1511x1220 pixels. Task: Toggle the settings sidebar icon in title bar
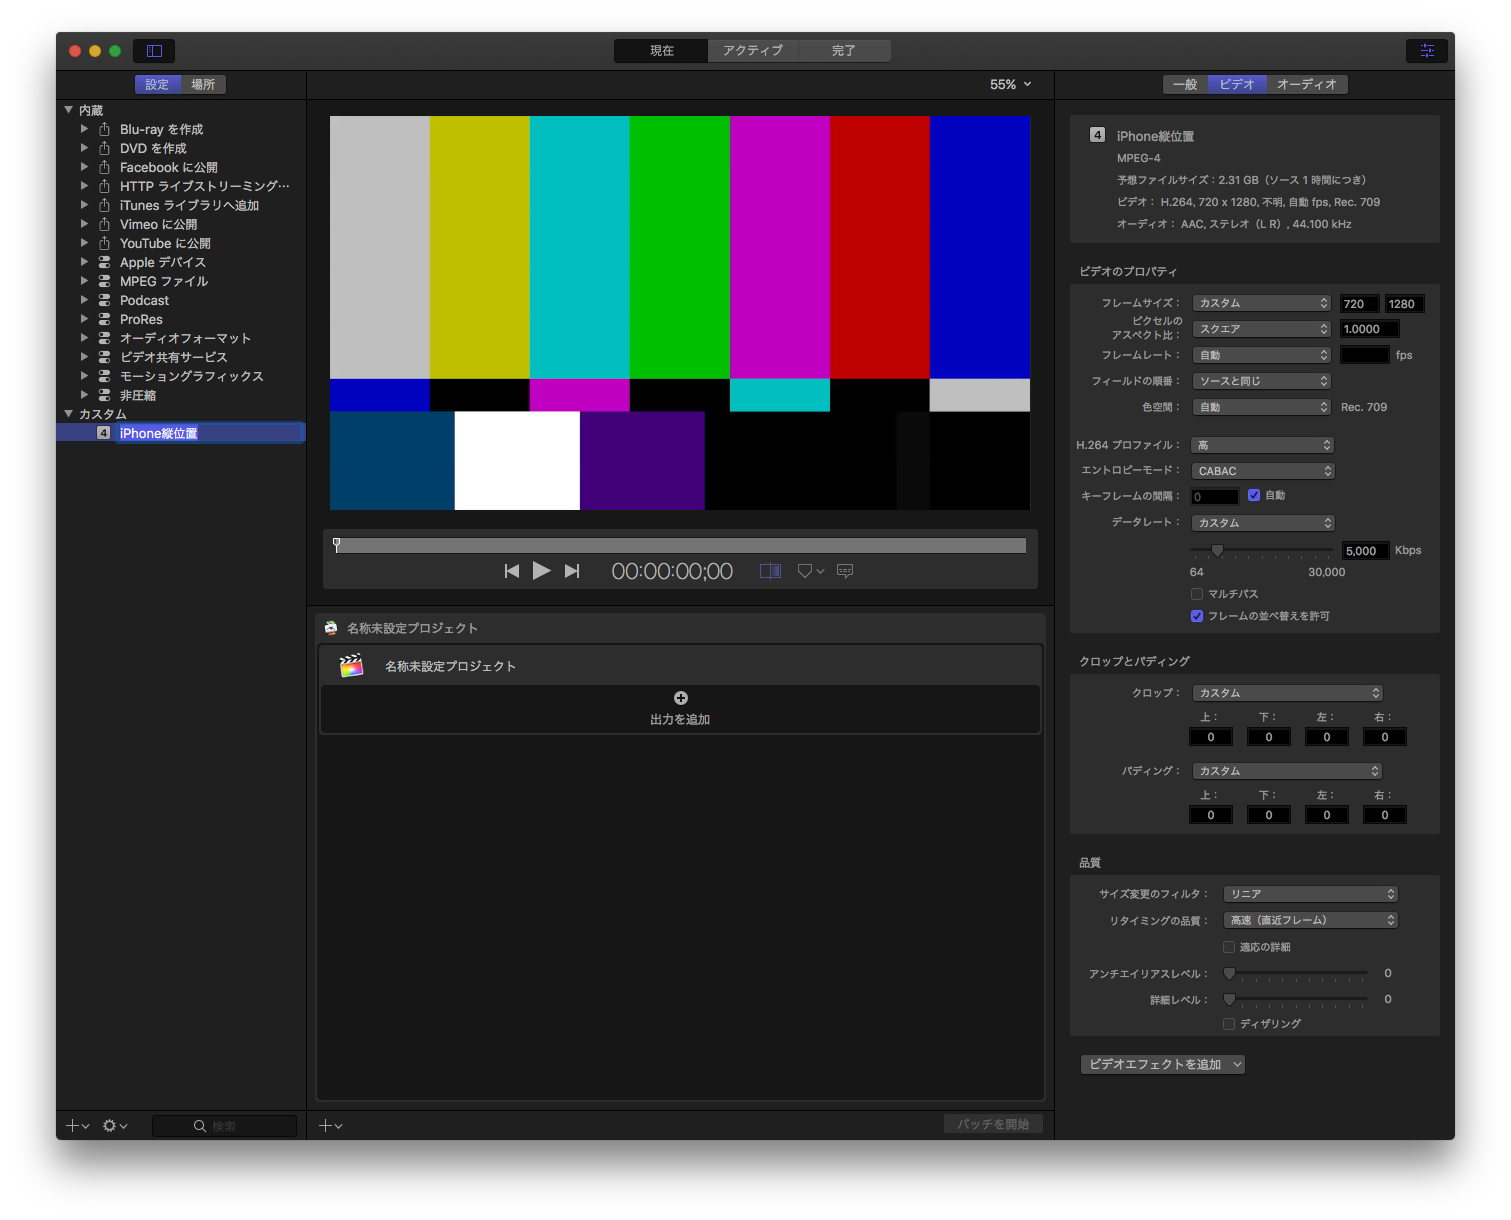click(154, 50)
